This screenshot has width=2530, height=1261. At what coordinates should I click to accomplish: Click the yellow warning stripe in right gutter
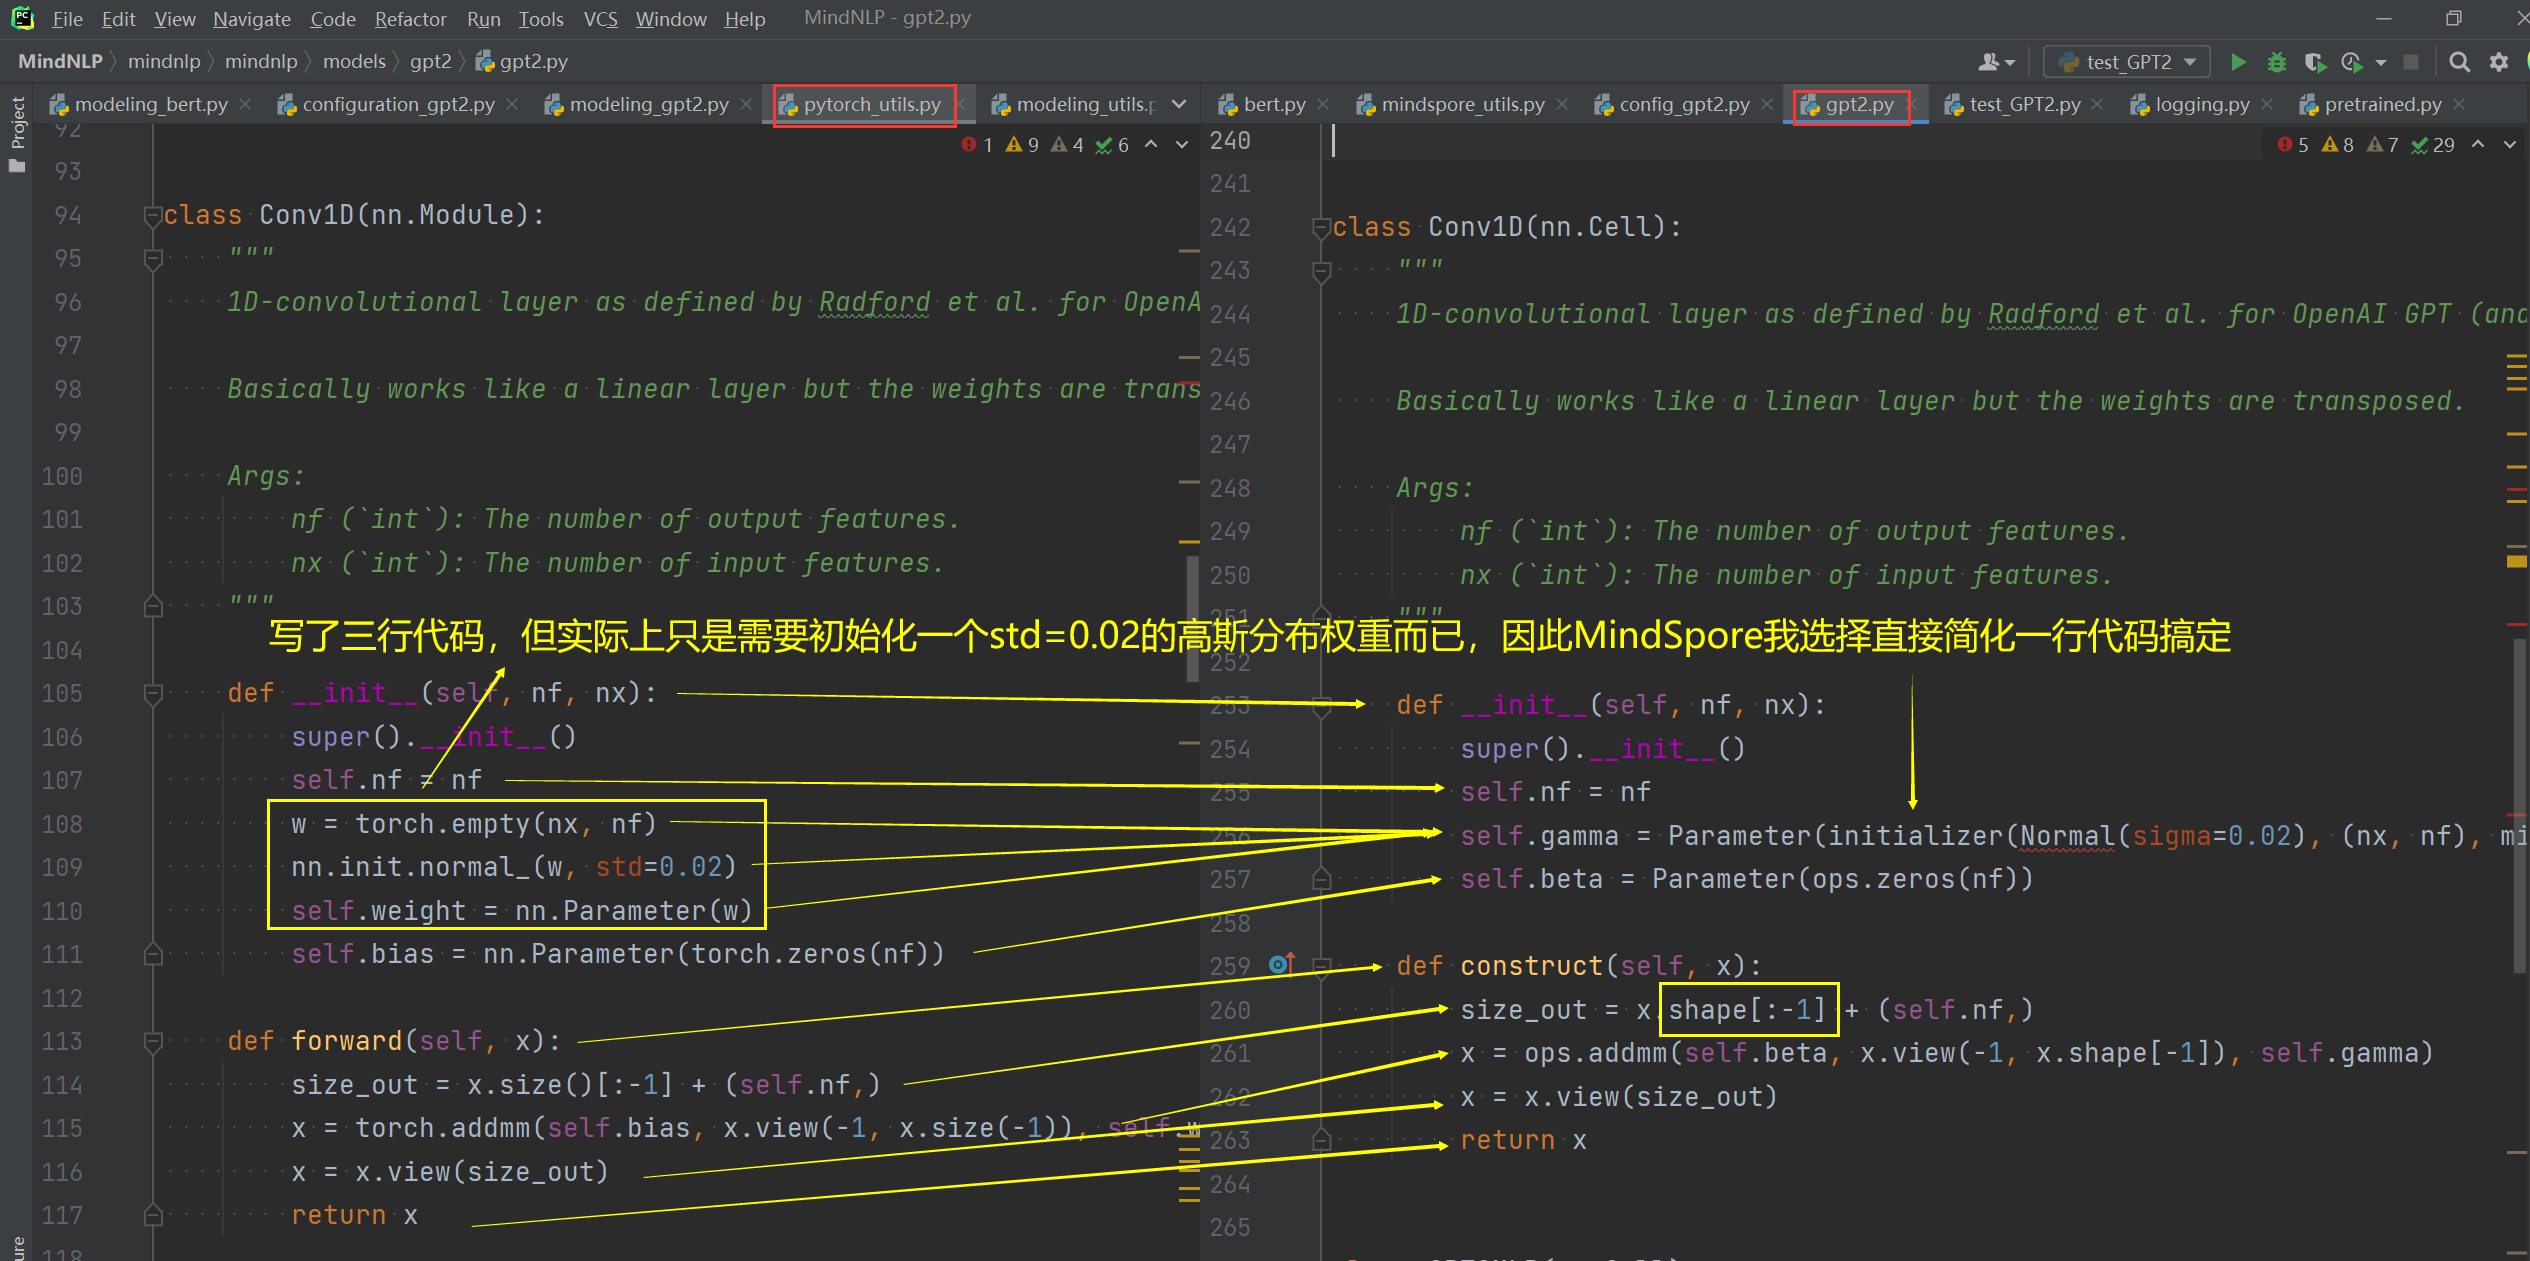click(2516, 561)
